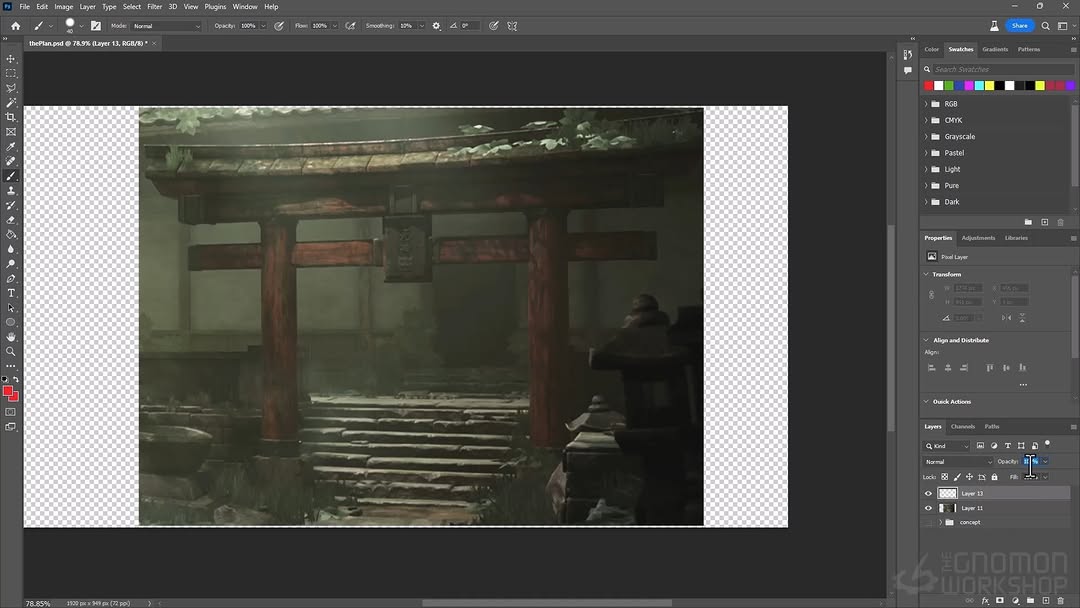Click the Share button
The image size is (1080, 608).
[x=1019, y=26]
